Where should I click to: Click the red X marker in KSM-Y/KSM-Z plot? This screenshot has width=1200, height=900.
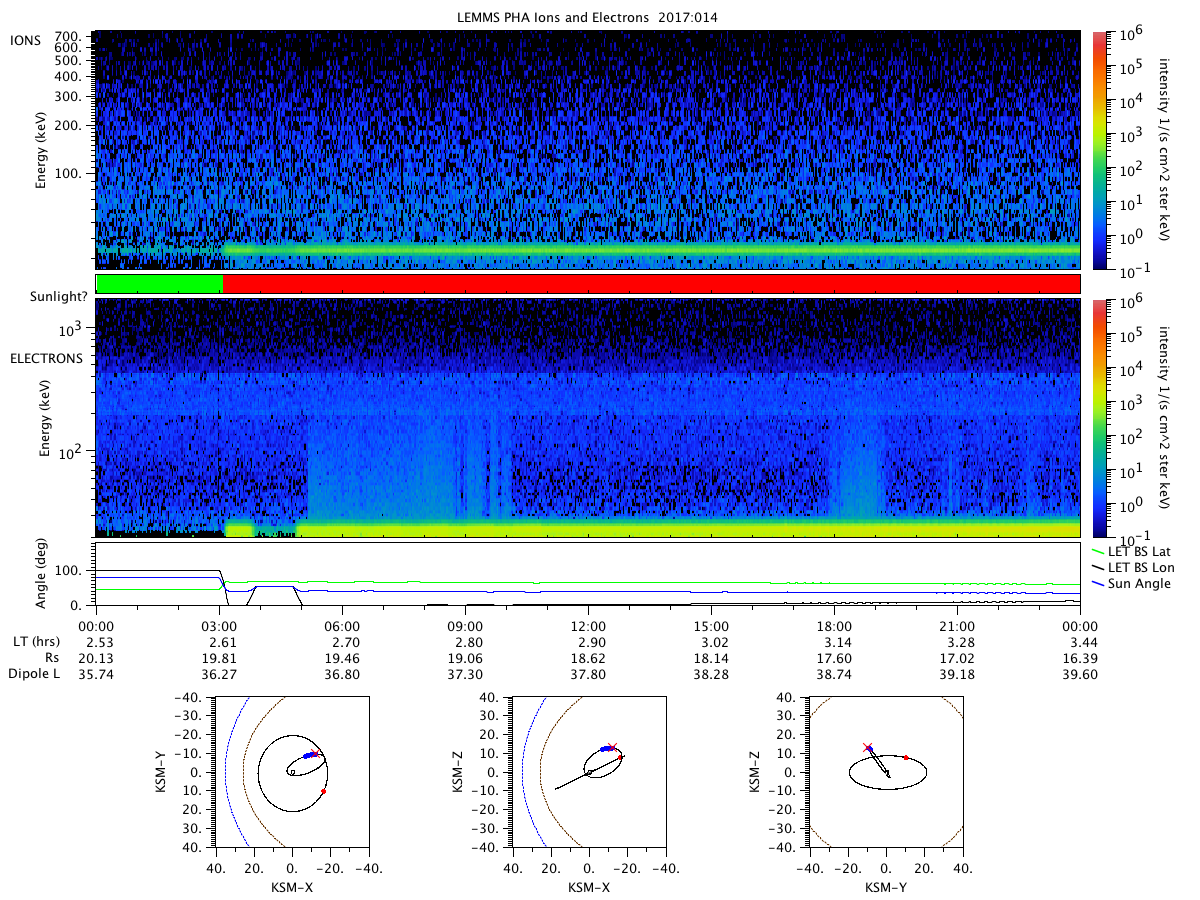(x=867, y=747)
